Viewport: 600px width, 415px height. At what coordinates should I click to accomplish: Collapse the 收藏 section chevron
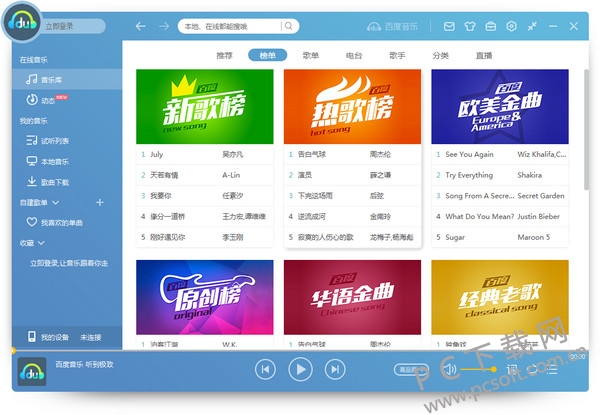(x=41, y=243)
